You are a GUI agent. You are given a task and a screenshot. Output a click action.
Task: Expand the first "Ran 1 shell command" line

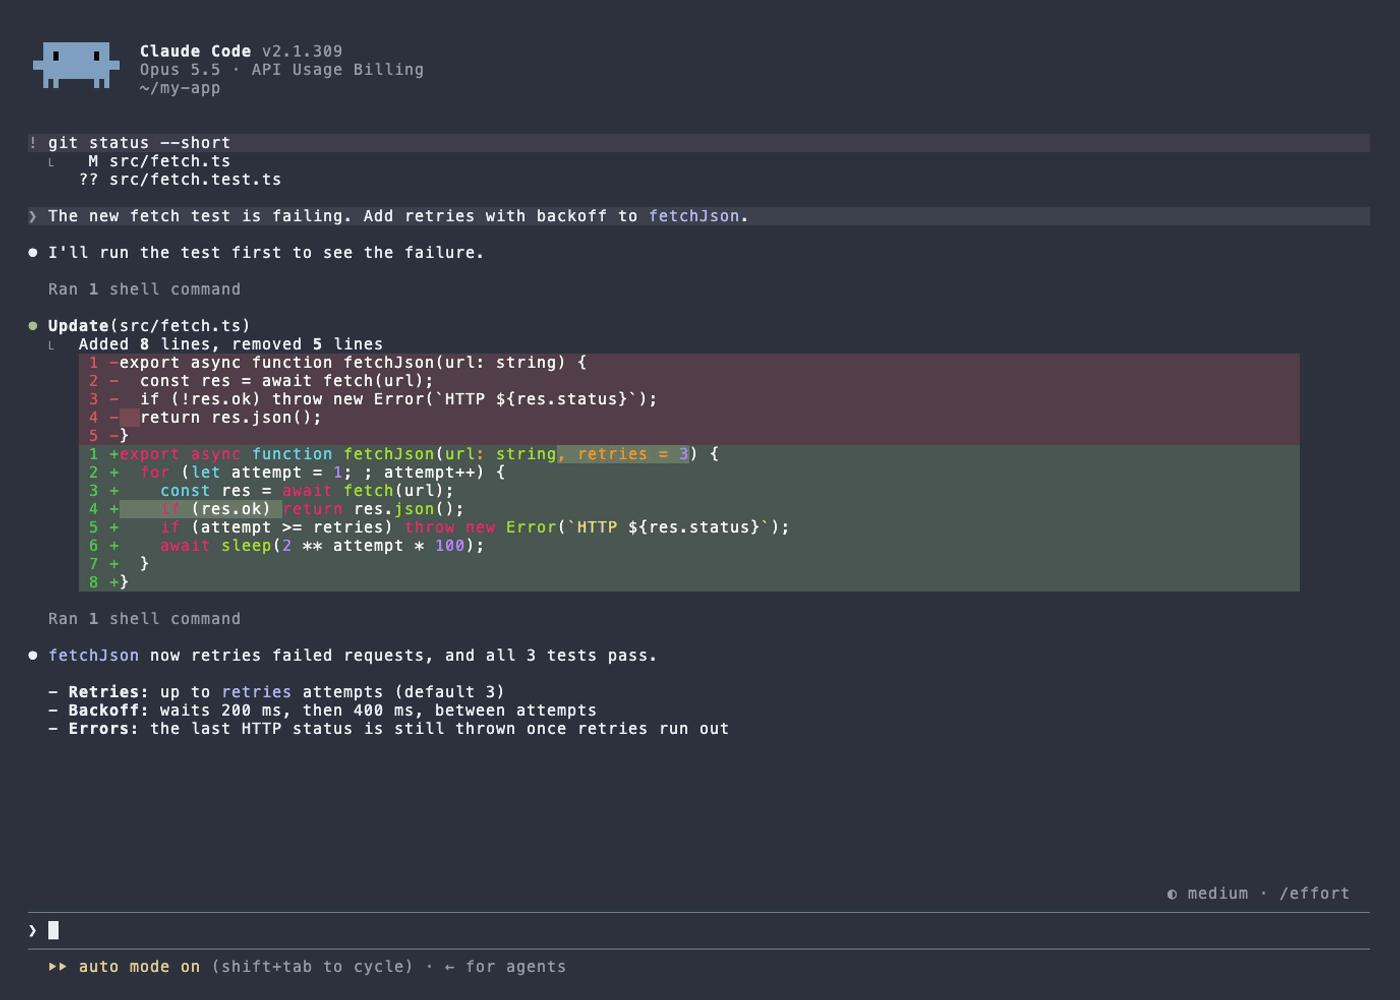[x=144, y=289]
